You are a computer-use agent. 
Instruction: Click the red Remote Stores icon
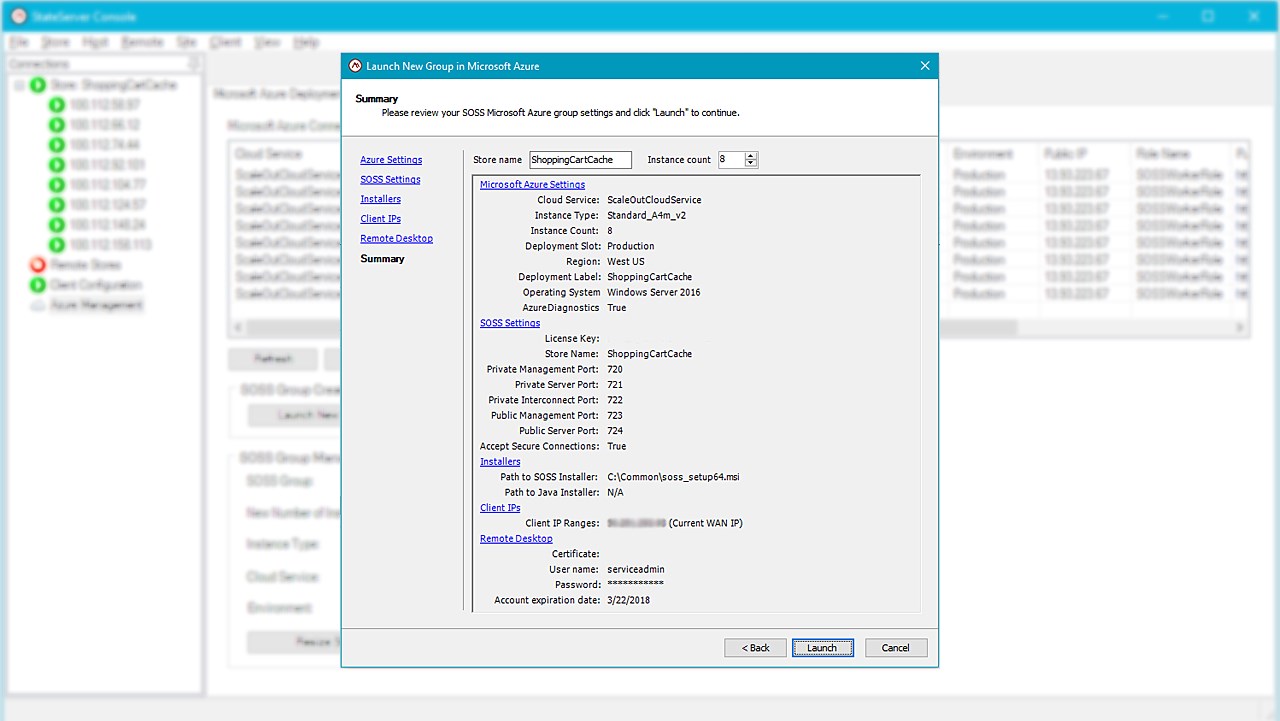38,265
